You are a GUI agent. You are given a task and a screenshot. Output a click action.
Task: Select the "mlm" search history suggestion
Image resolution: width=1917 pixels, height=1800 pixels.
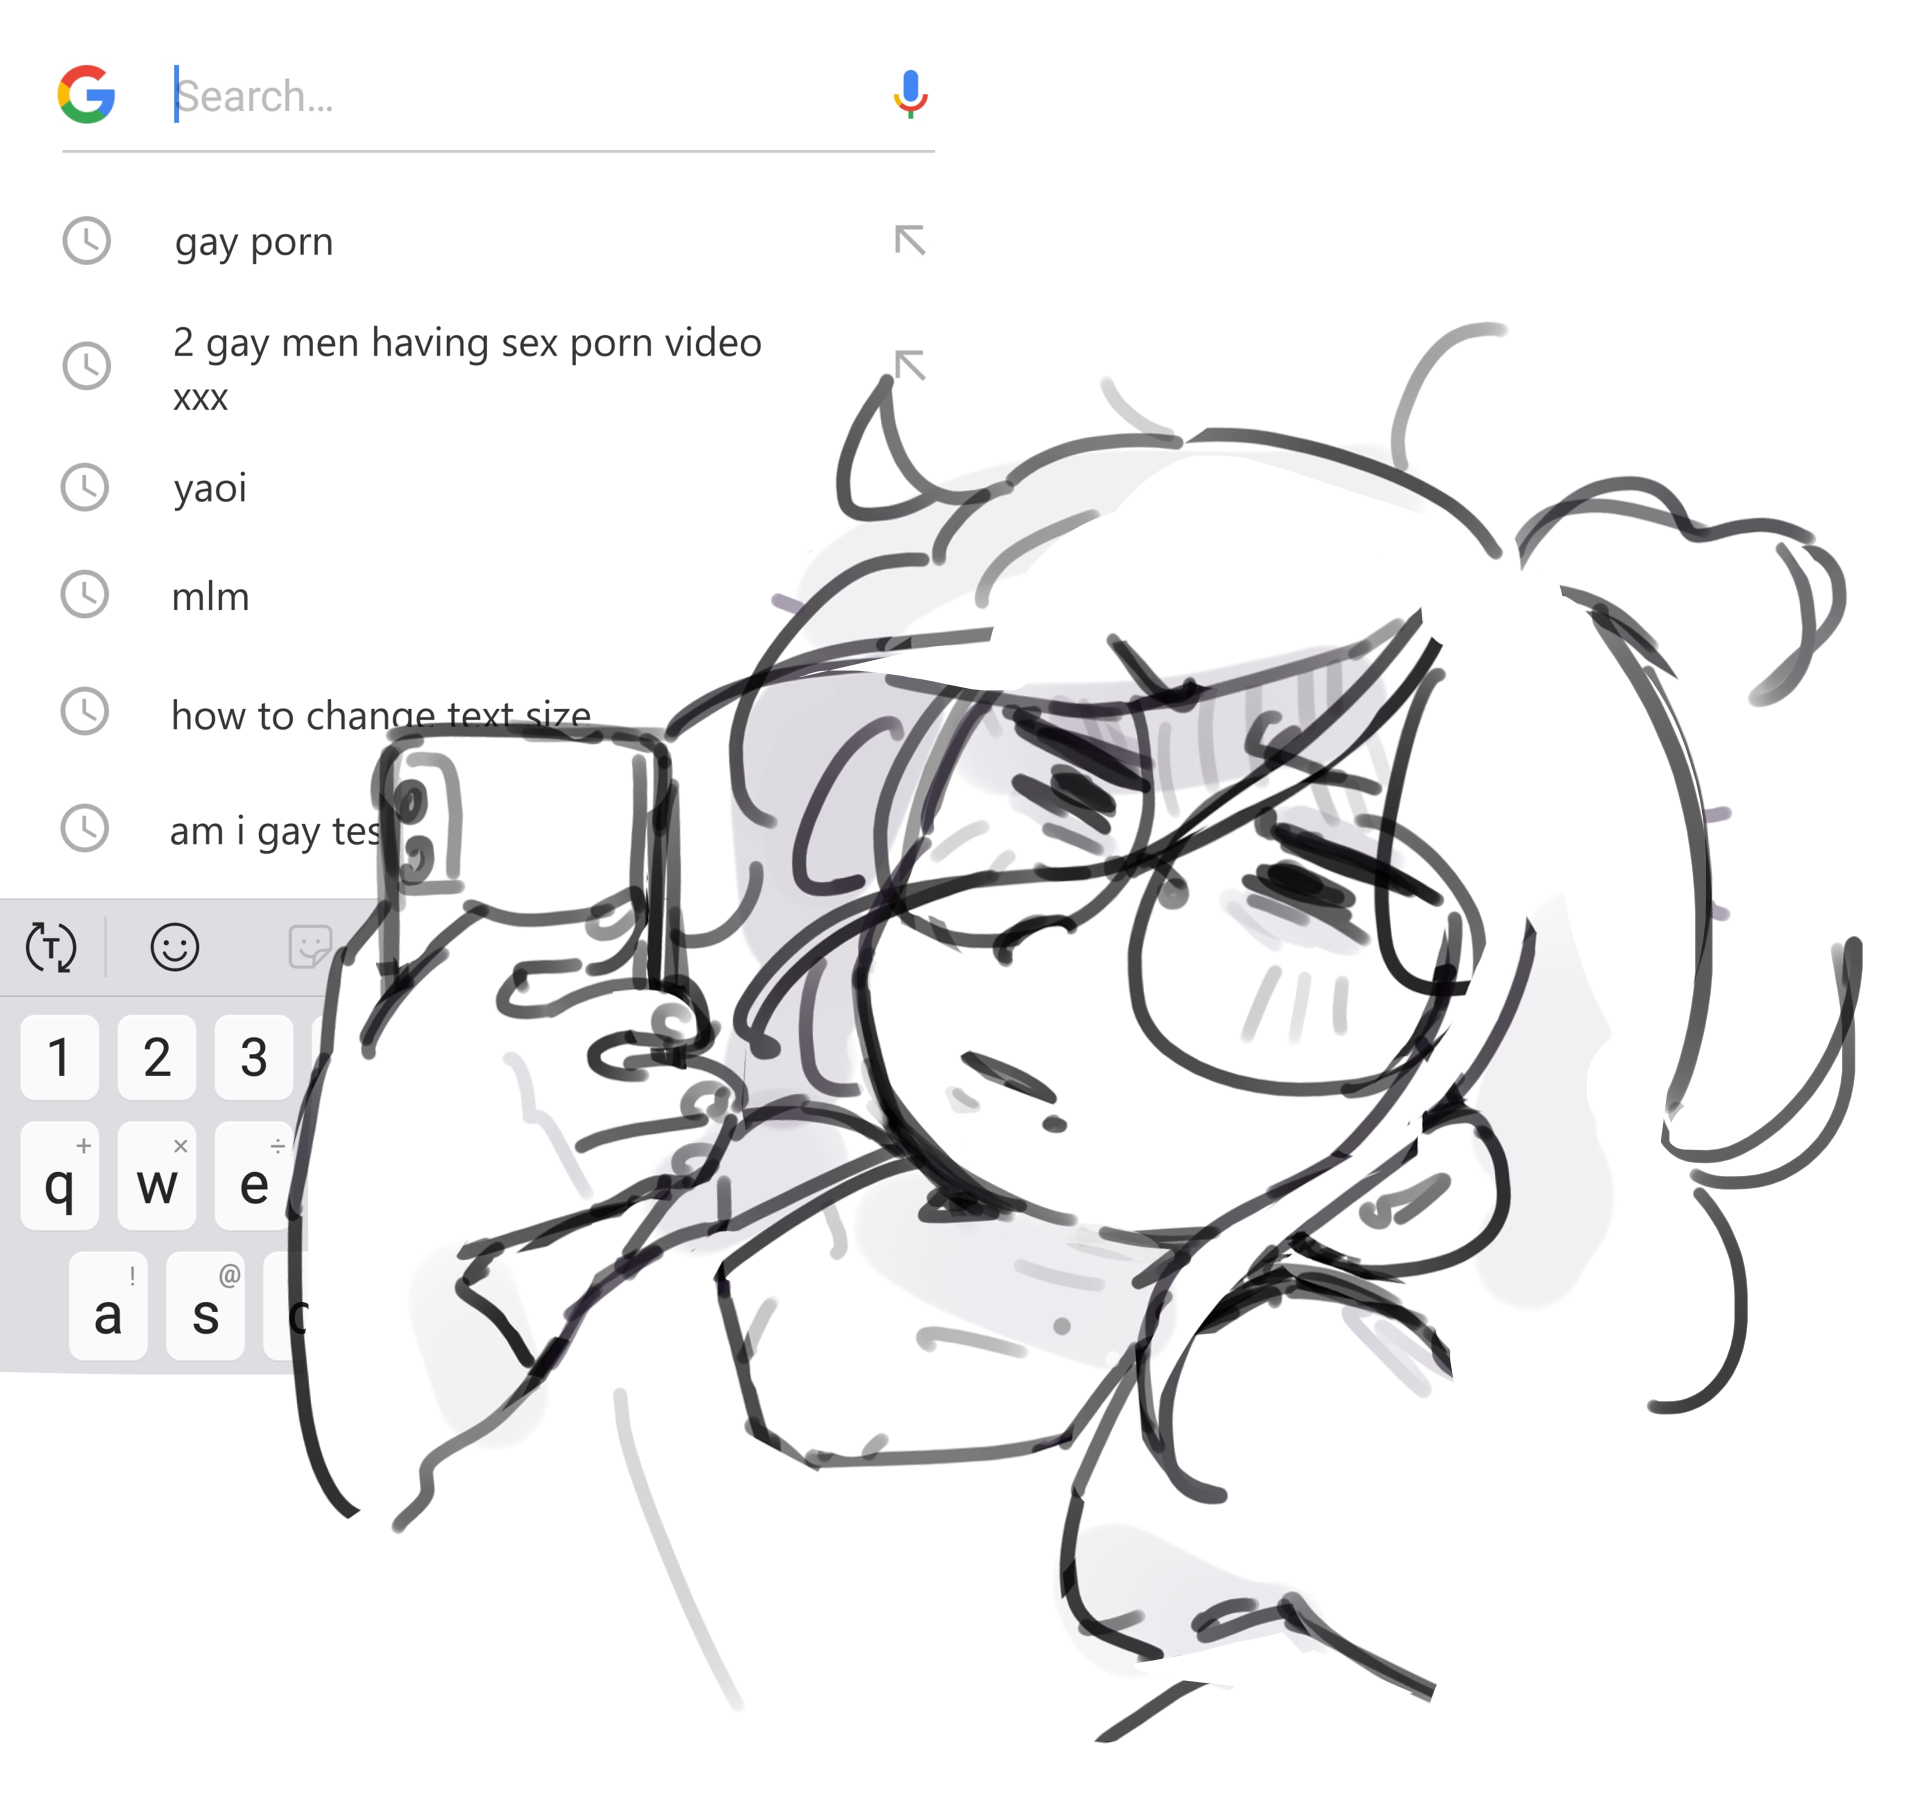(x=210, y=596)
